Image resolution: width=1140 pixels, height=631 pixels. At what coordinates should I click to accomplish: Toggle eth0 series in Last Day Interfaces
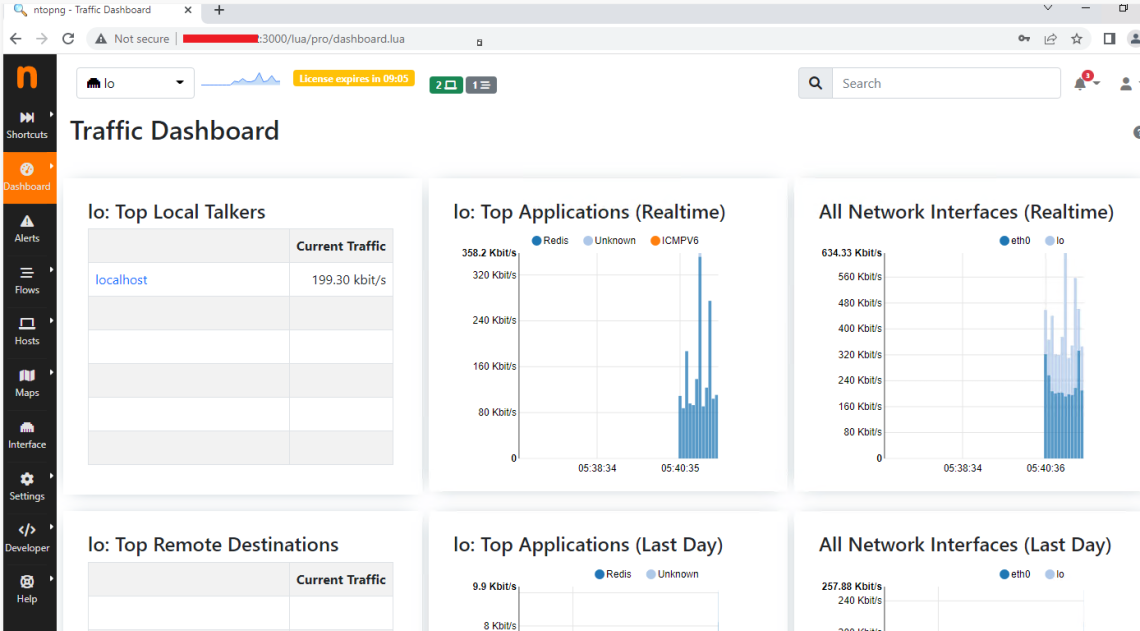click(x=1015, y=574)
